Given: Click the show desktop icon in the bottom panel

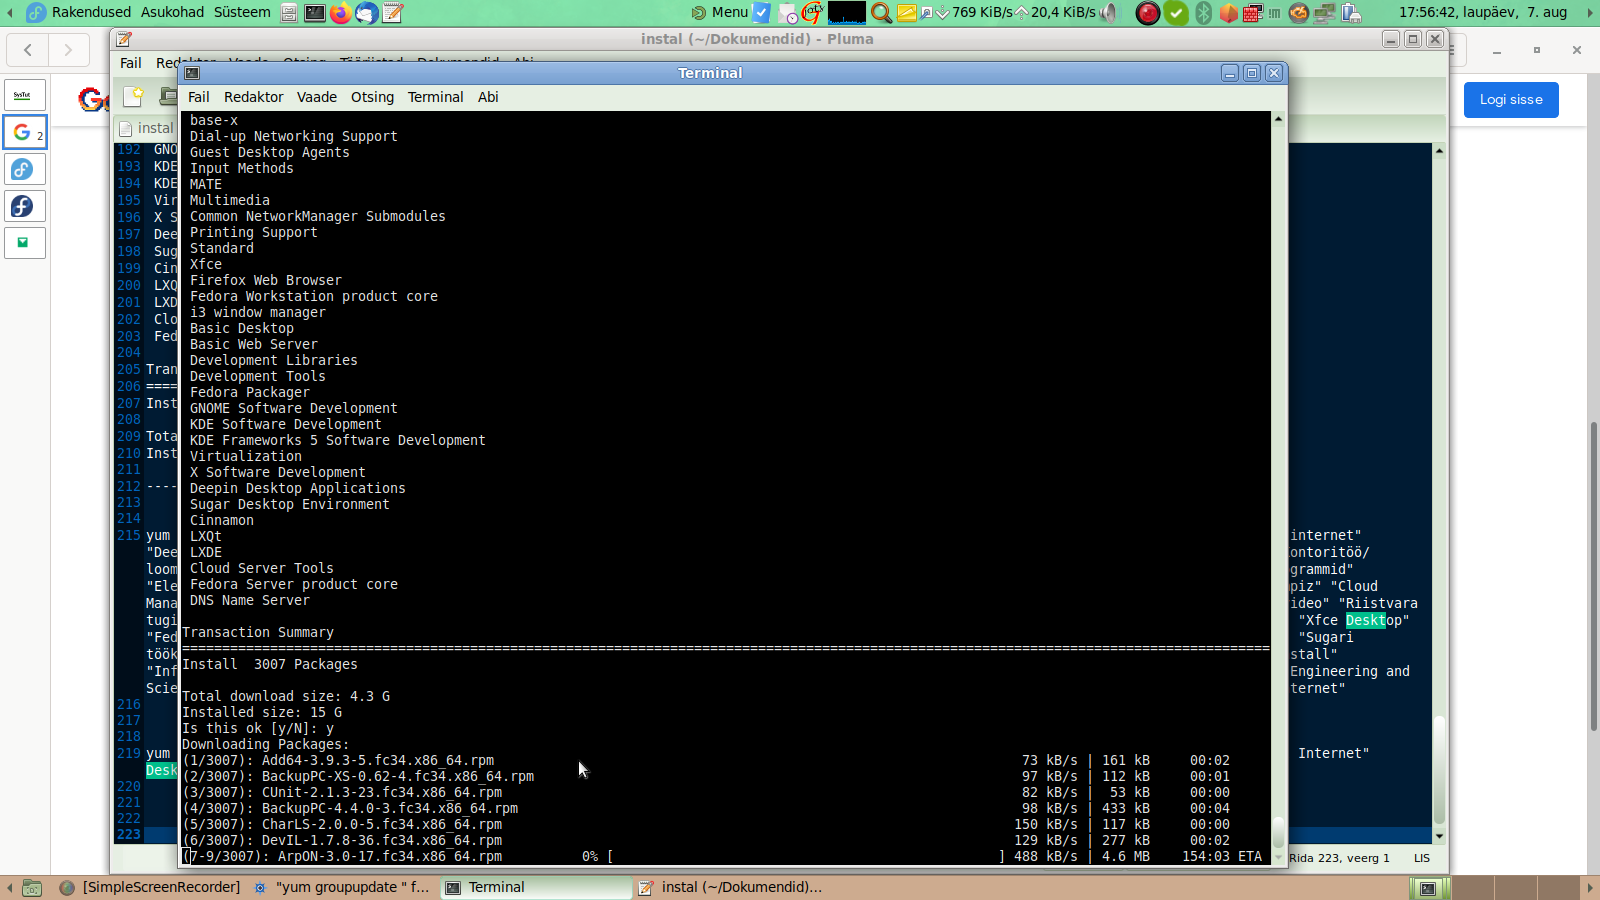Looking at the screenshot, I should click(x=32, y=887).
